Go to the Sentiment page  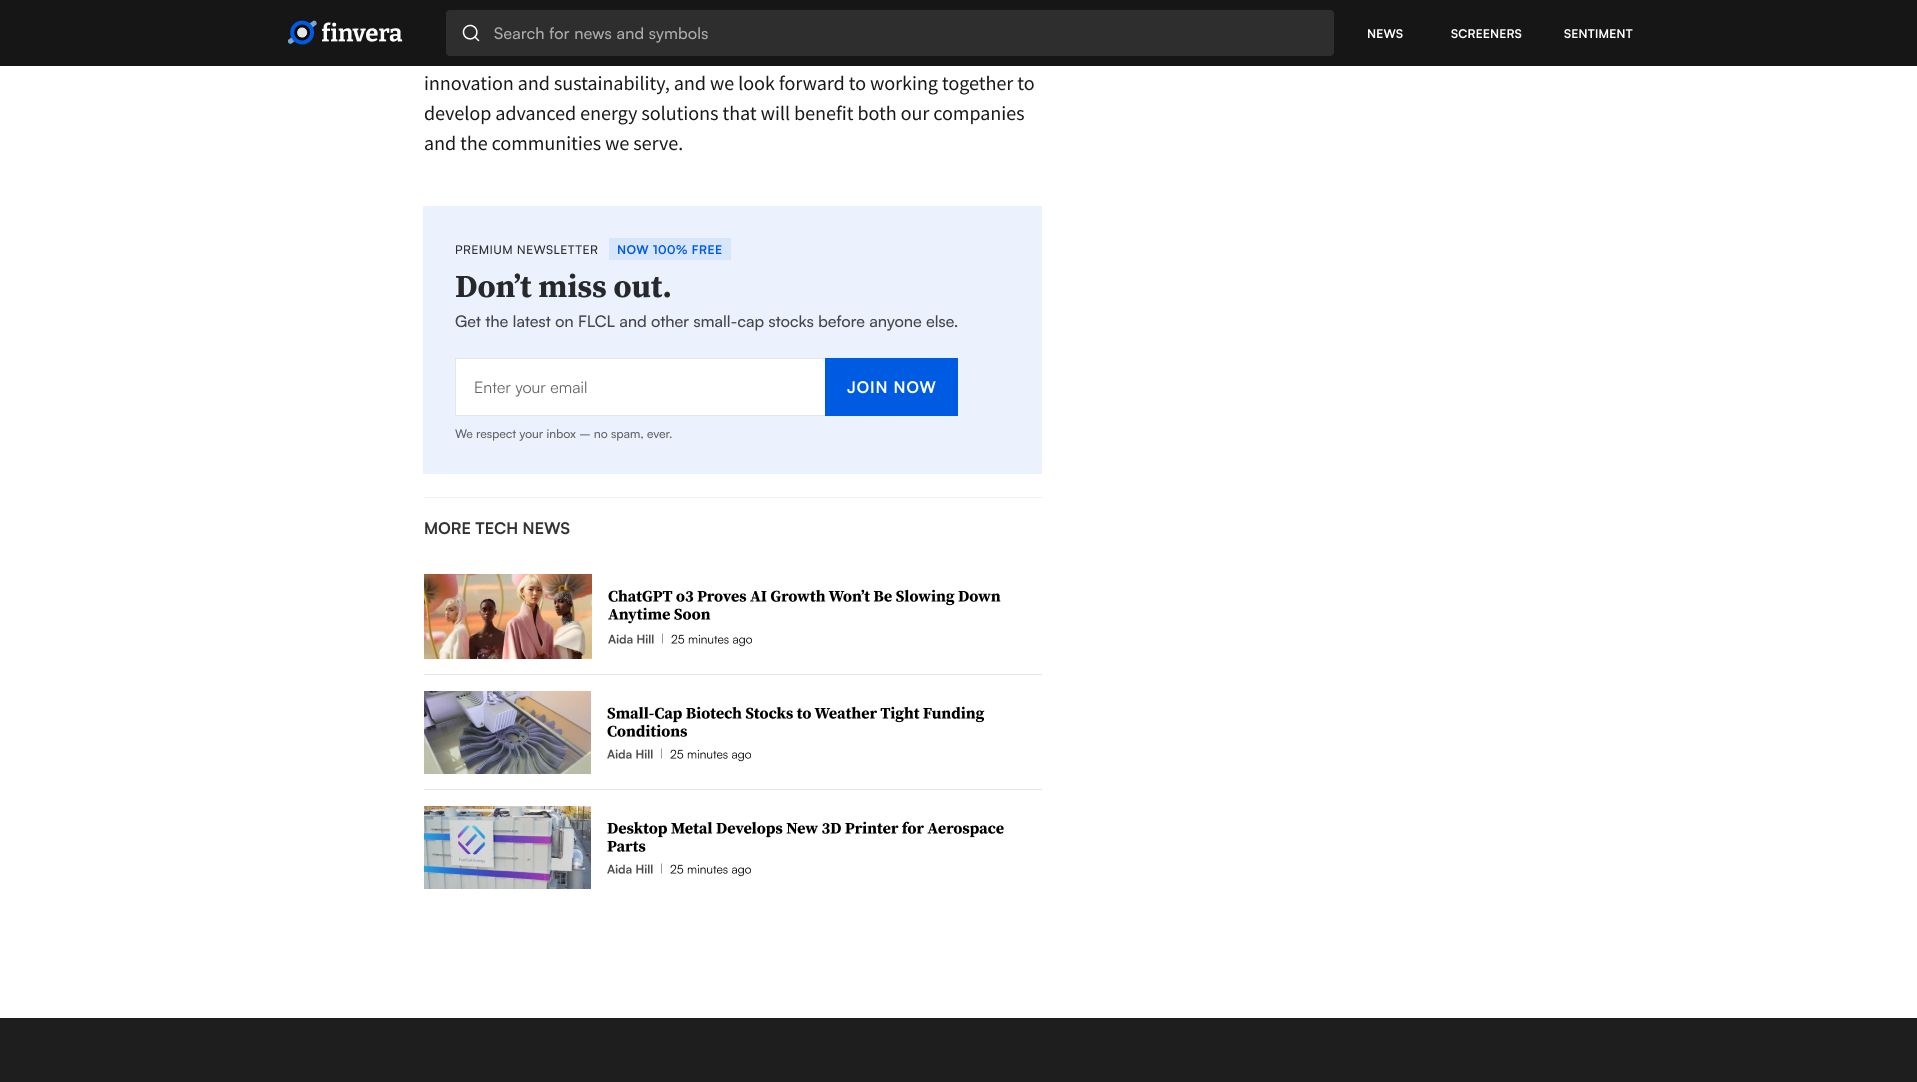tap(1597, 33)
